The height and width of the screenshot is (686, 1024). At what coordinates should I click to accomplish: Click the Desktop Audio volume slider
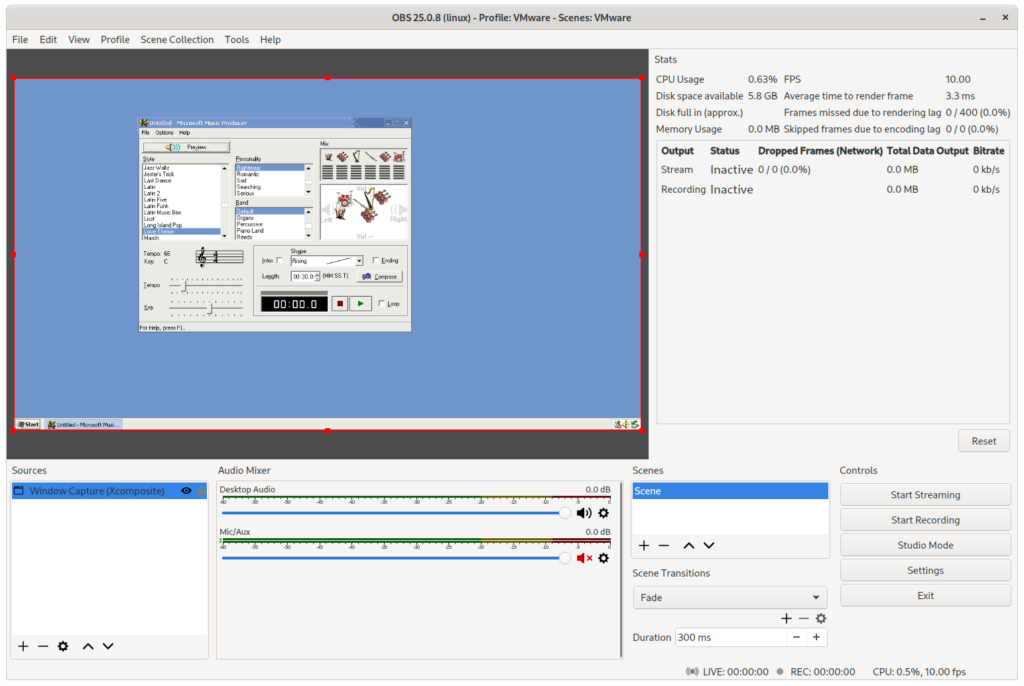pyautogui.click(x=396, y=513)
